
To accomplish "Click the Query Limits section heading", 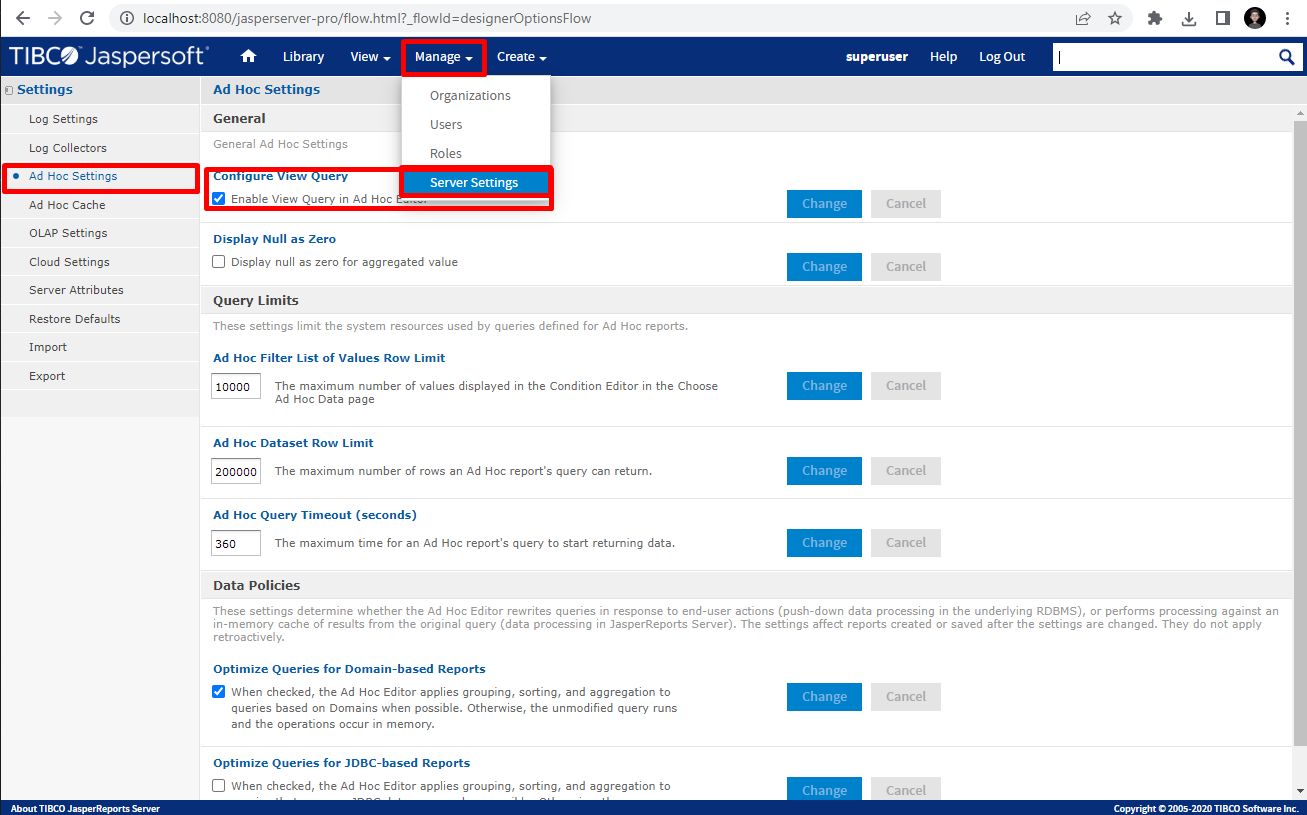I will (256, 300).
